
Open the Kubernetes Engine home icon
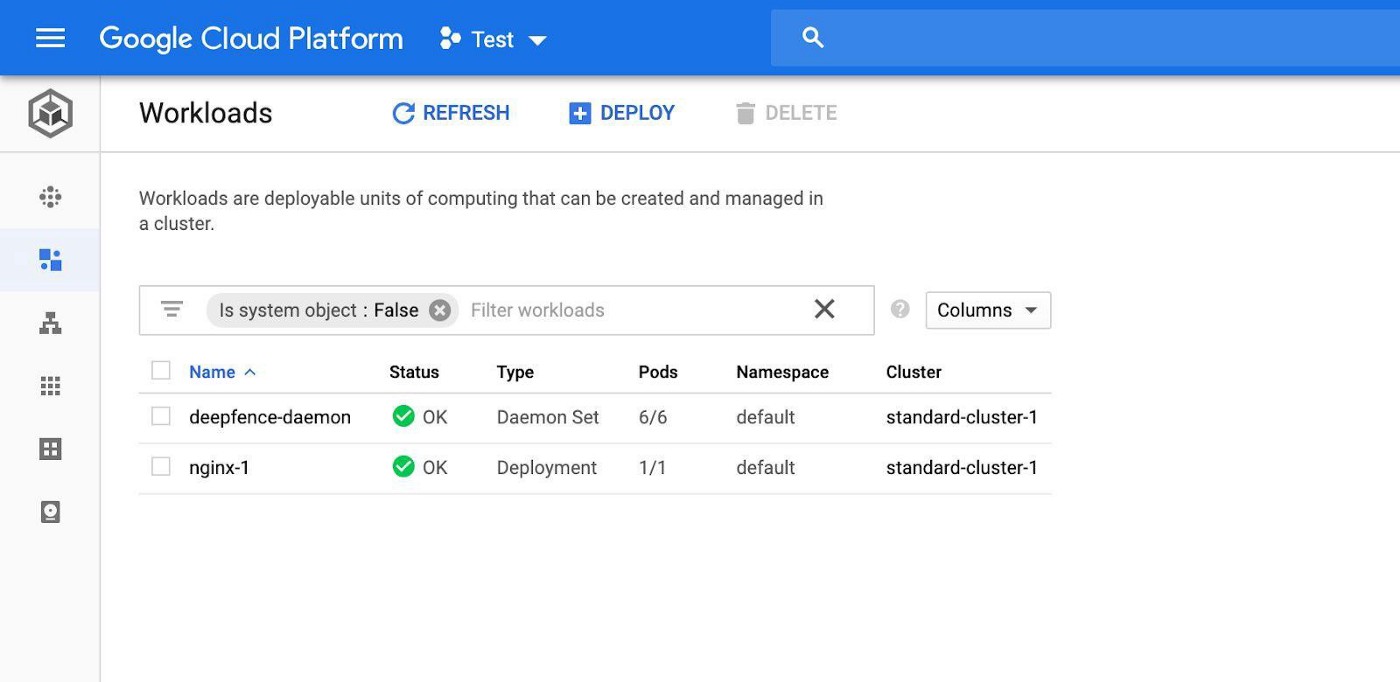point(50,113)
